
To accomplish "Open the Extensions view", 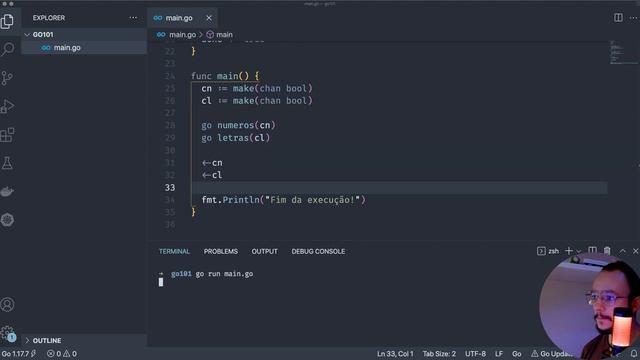I will pos(7,135).
